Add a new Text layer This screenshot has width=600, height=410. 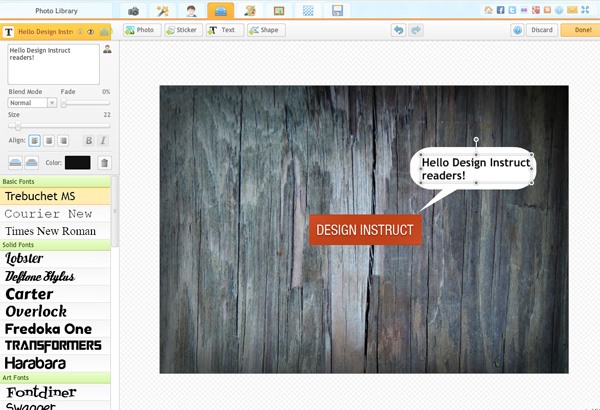click(x=225, y=30)
